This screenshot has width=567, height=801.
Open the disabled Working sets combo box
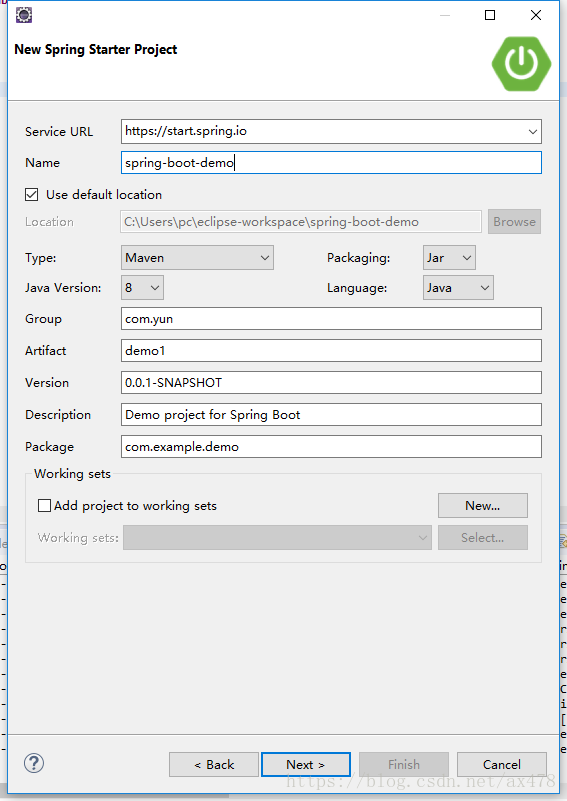277,537
